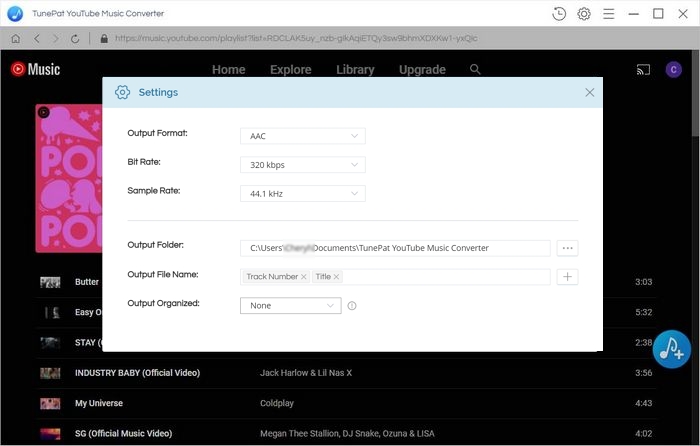Screen dimensions: 700x446
Task: Go to the Upgrade tab
Action: click(422, 70)
